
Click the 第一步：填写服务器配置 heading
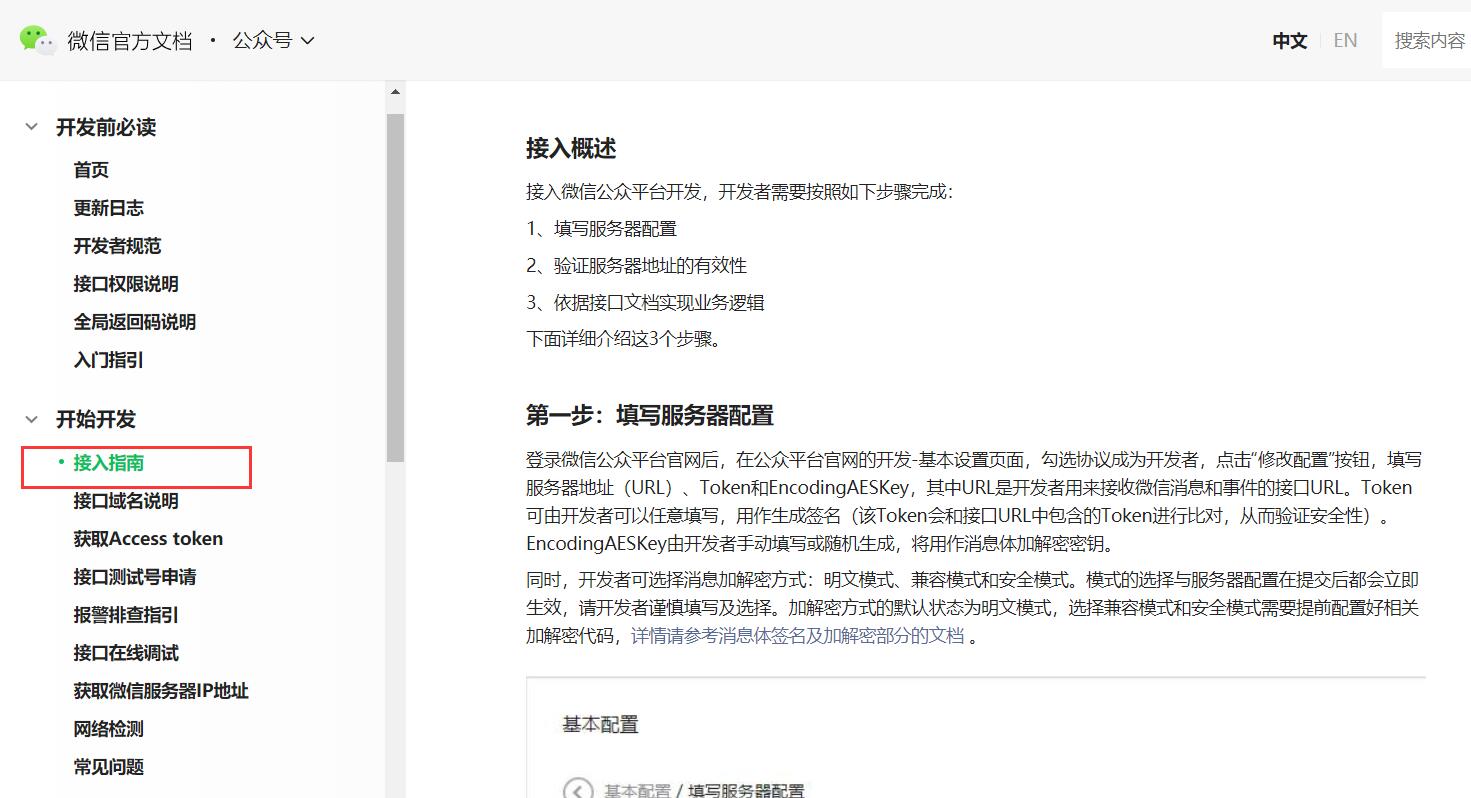[x=650, y=415]
